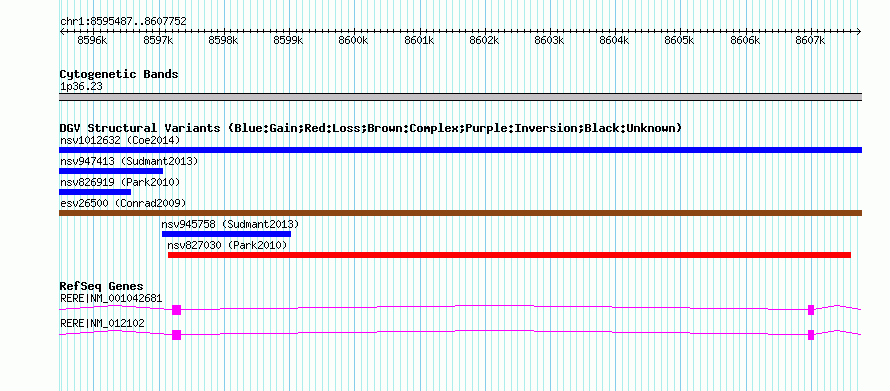Click the 8597k ruler position
The height and width of the screenshot is (391, 890).
tap(158, 40)
